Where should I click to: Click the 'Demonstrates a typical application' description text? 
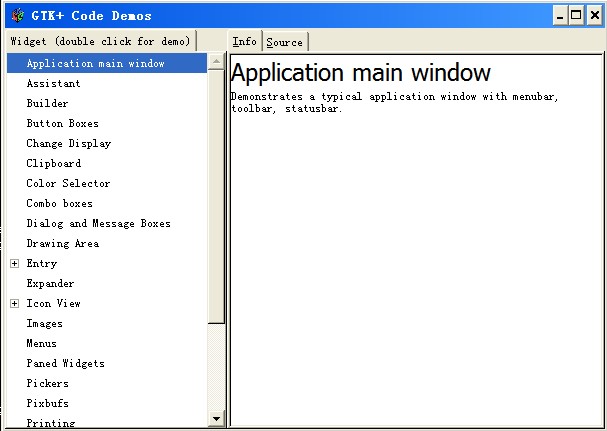394,102
